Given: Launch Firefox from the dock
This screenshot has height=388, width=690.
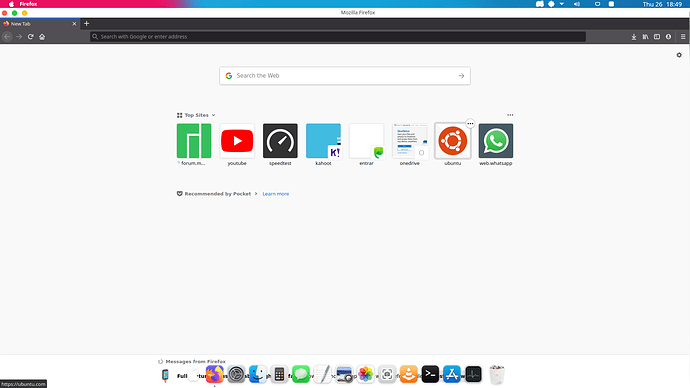Looking at the screenshot, I should point(214,374).
